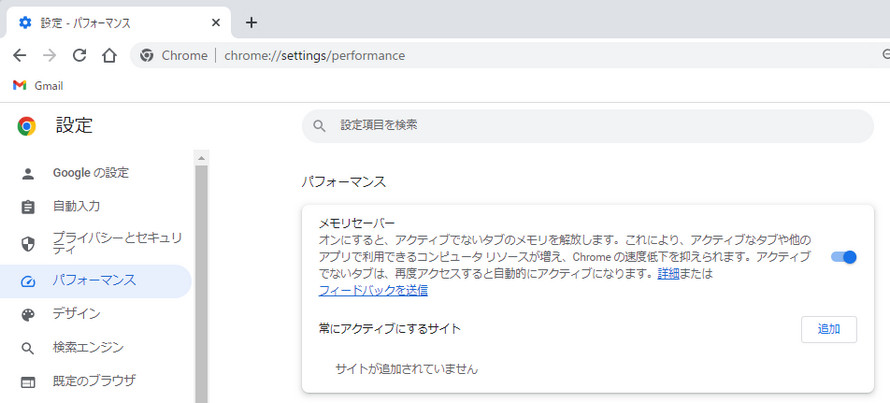890x403 pixels.
Task: Click the search magnifier in settings search
Action: (x=320, y=126)
